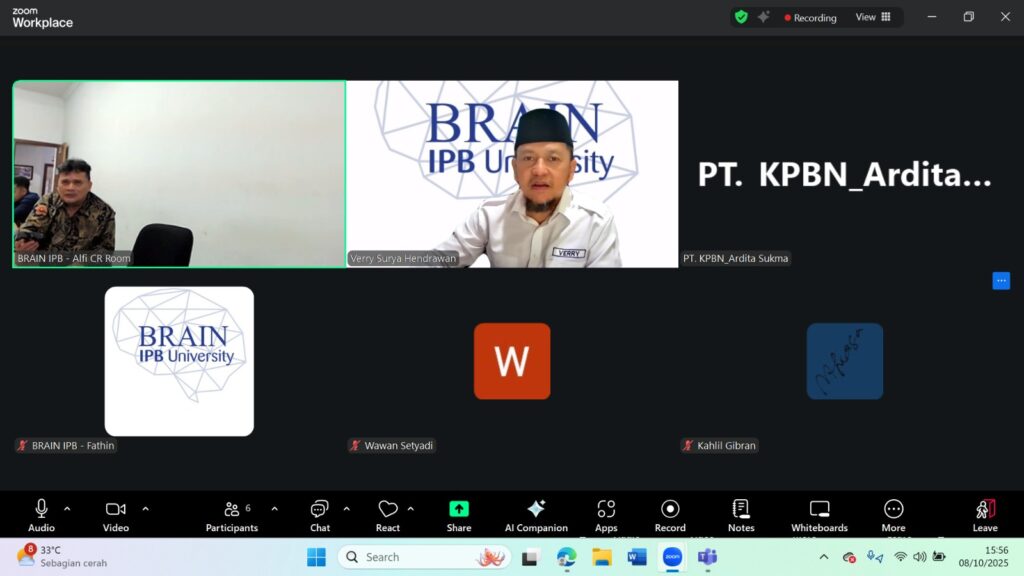Open the View layout menu
1024x576 pixels.
873,17
